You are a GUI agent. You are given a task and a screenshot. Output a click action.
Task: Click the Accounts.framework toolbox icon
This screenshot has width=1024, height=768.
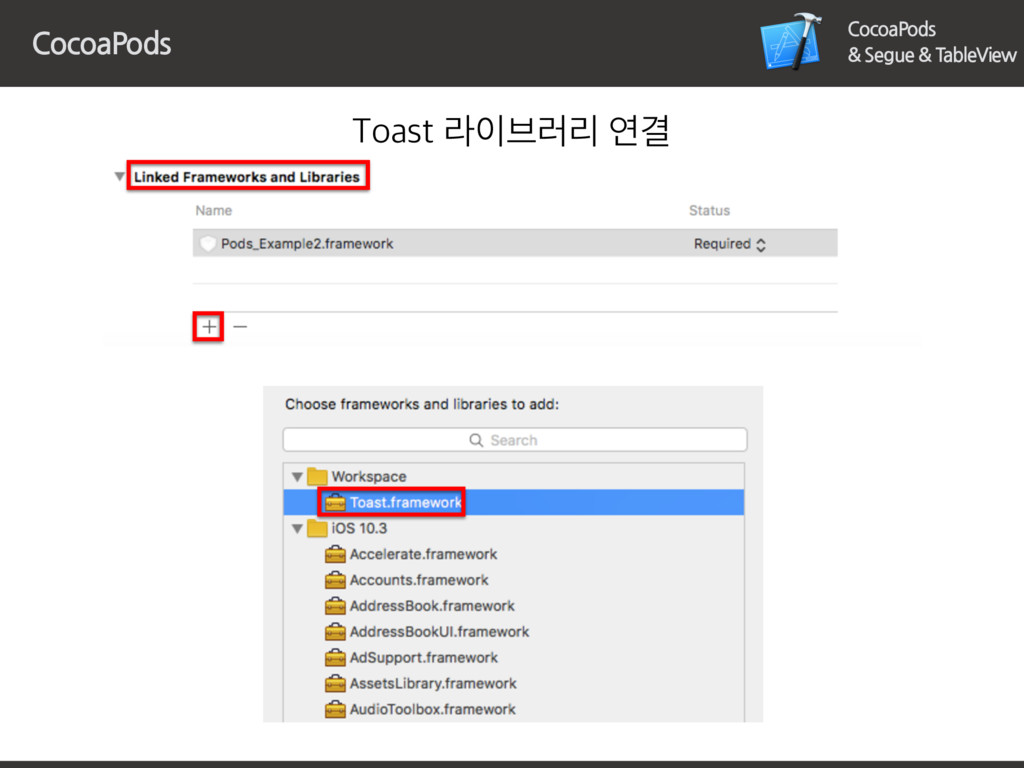click(335, 580)
